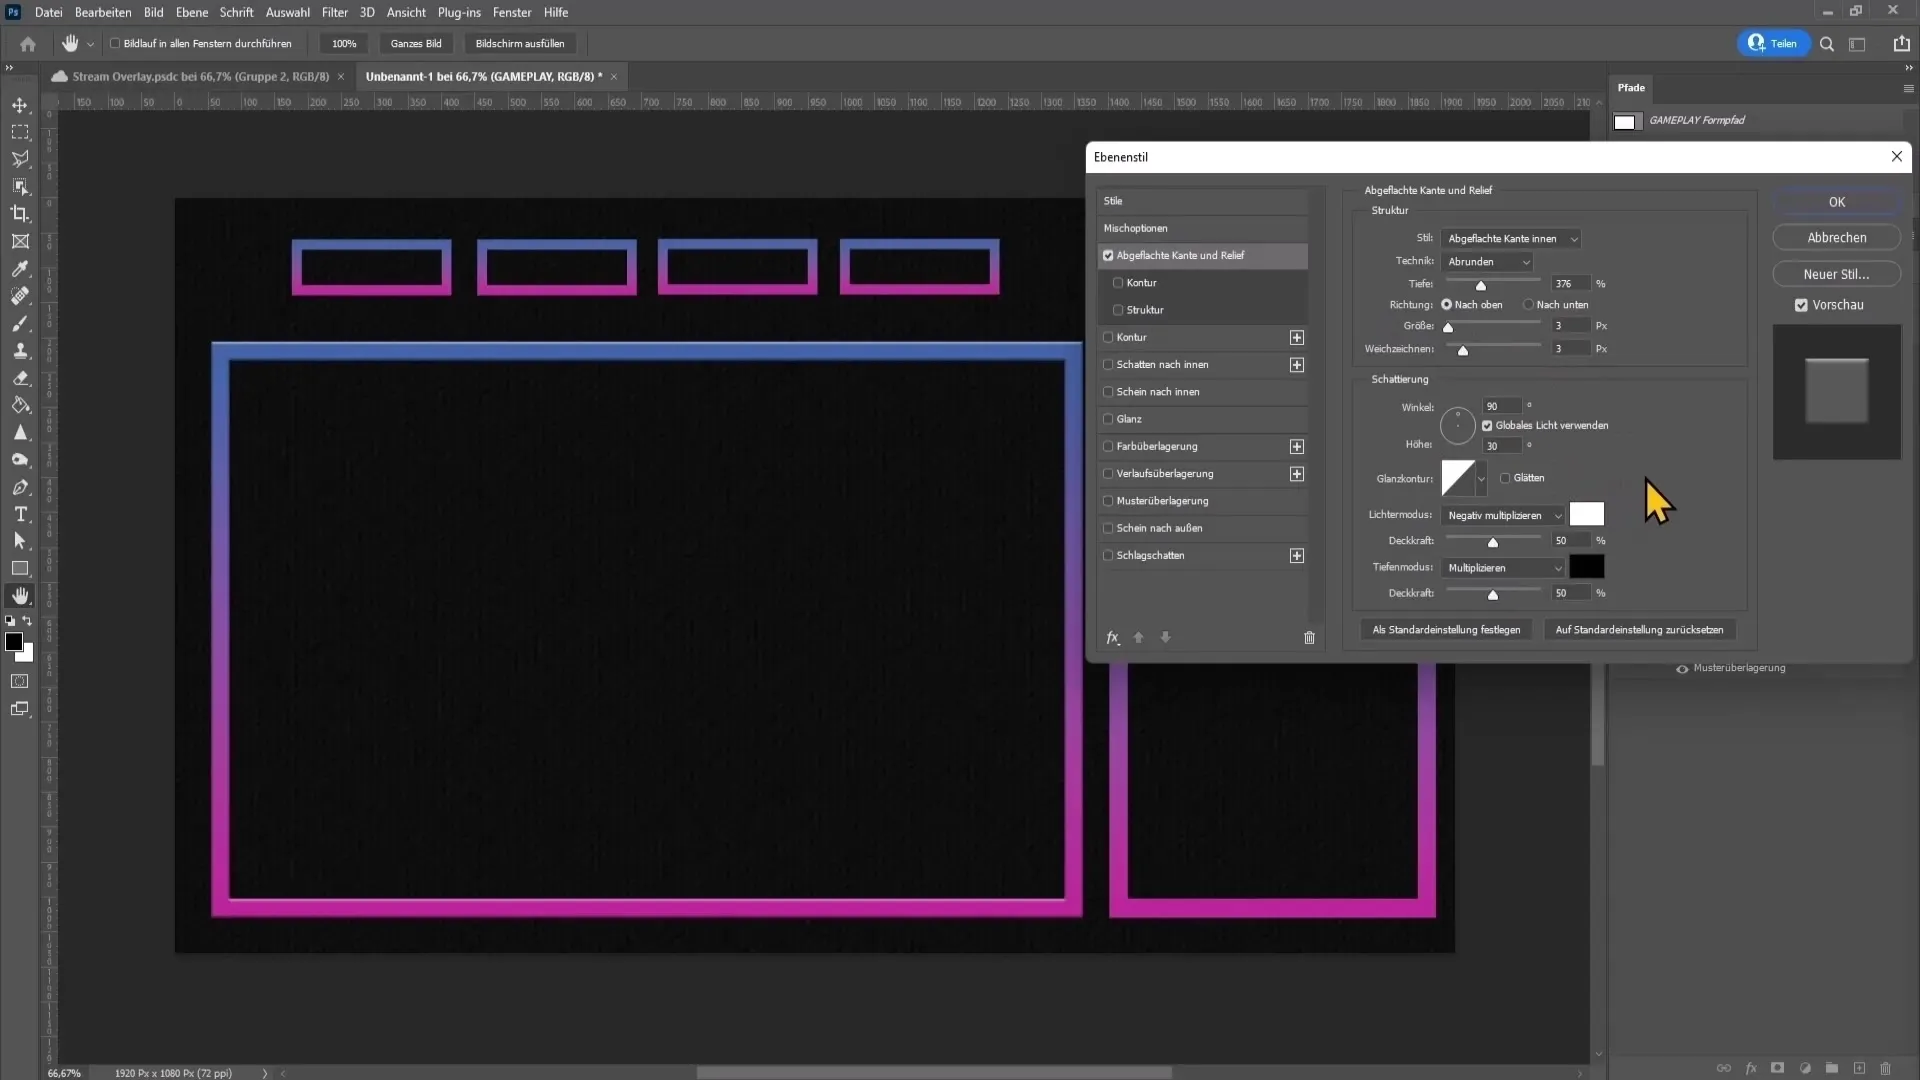This screenshot has height=1080, width=1920.
Task: Select the Clone Stamp tool
Action: click(20, 351)
